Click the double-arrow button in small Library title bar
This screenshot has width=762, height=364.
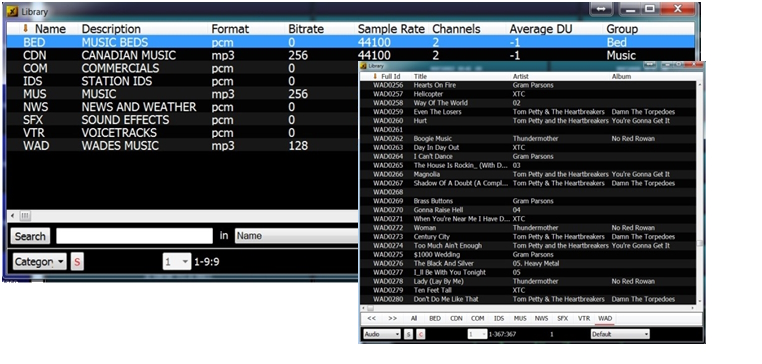[649, 65]
